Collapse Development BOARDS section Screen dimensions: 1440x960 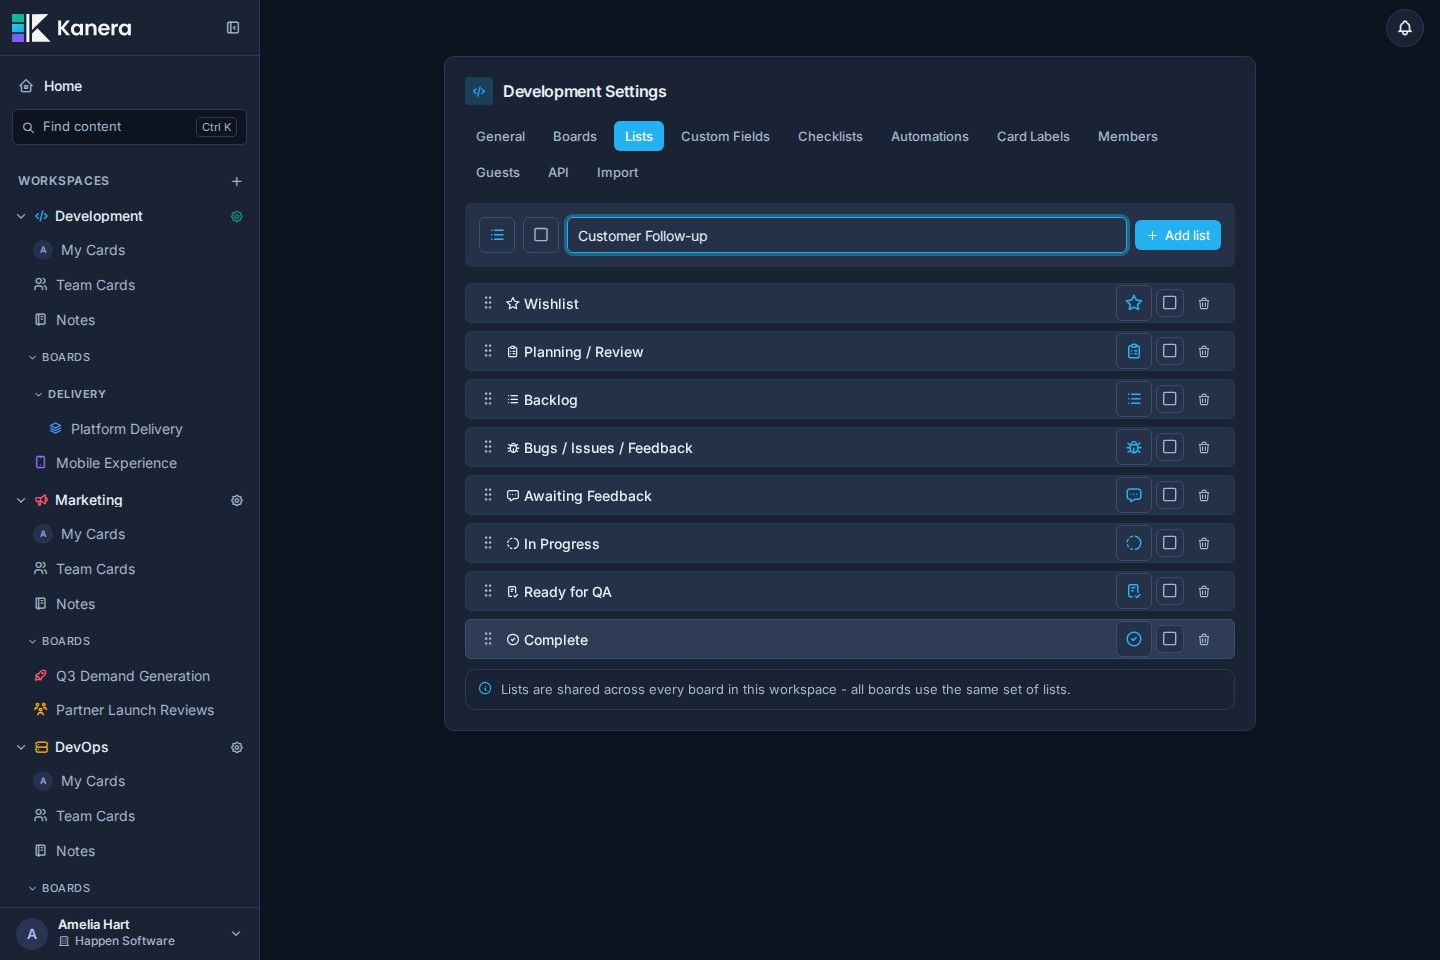(32, 357)
